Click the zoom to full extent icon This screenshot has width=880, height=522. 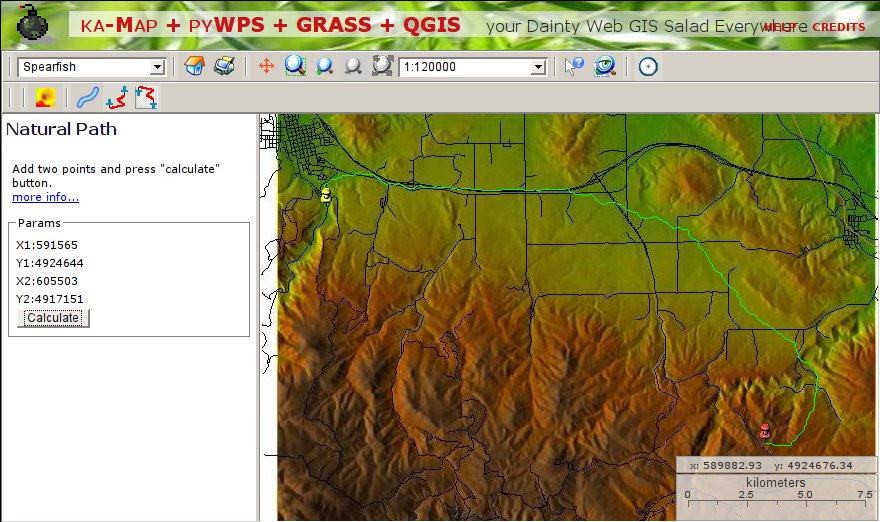(382, 66)
